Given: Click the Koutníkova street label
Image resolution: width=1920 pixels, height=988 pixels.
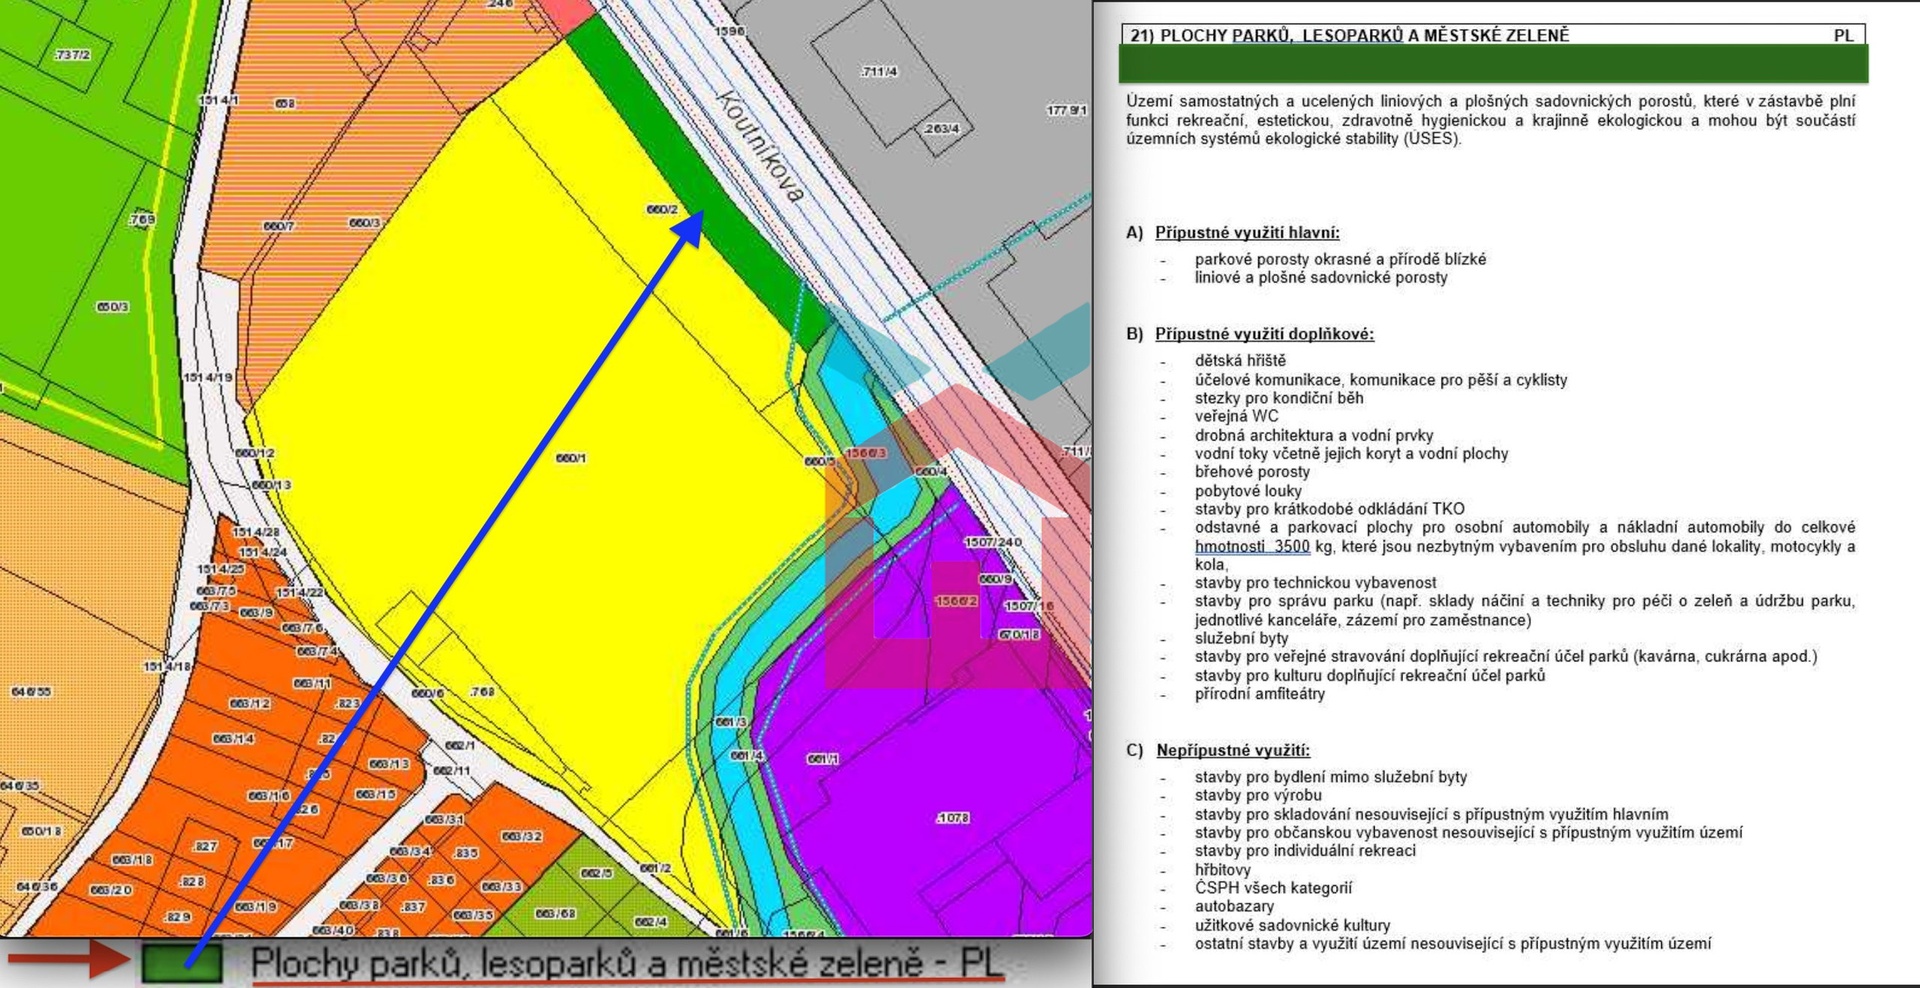Looking at the screenshot, I should click(x=760, y=146).
